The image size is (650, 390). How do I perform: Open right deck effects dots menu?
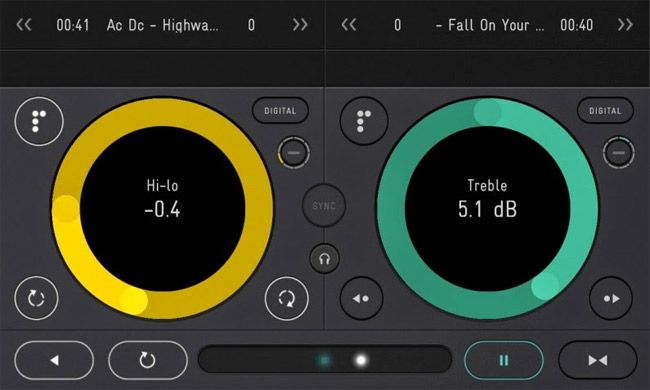click(364, 121)
